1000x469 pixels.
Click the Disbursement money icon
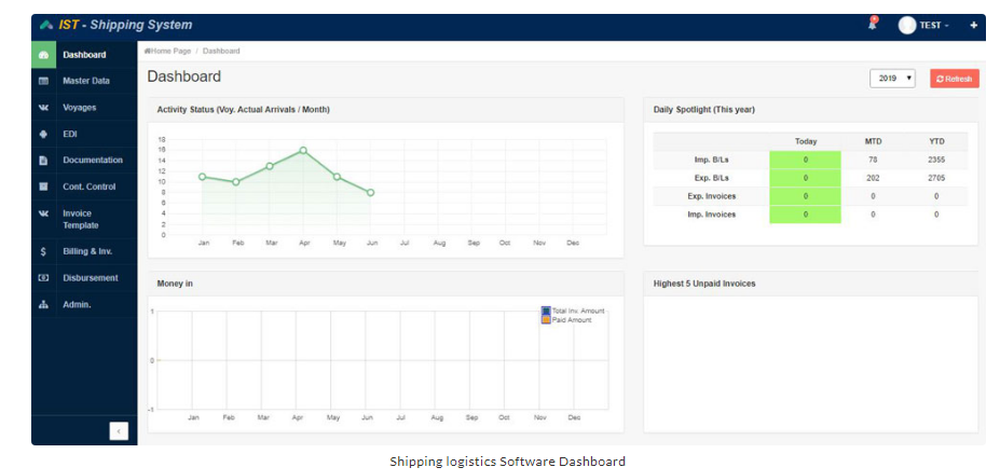[x=43, y=278]
